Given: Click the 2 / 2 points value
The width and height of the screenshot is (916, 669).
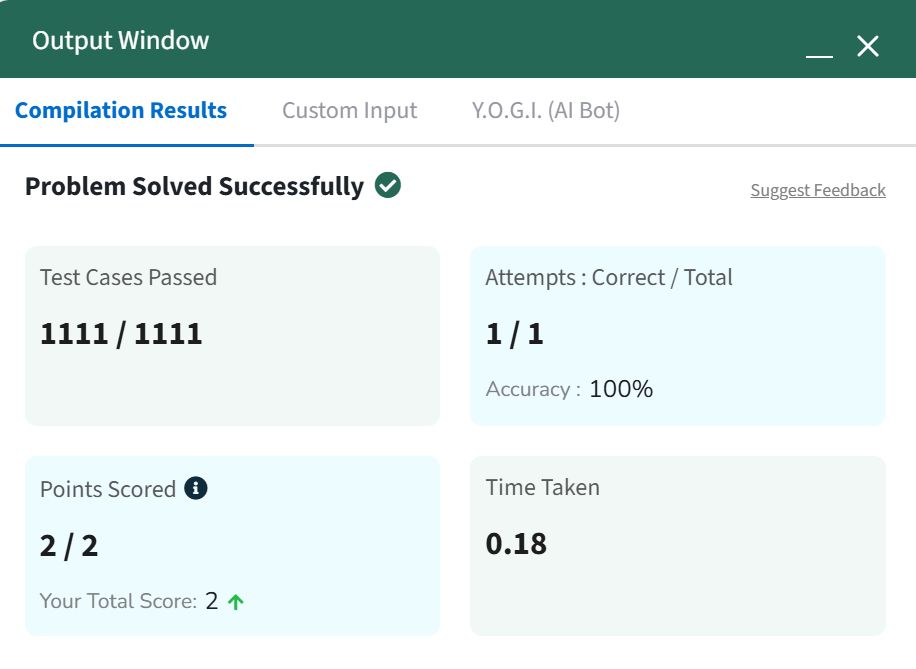Looking at the screenshot, I should pyautogui.click(x=69, y=546).
